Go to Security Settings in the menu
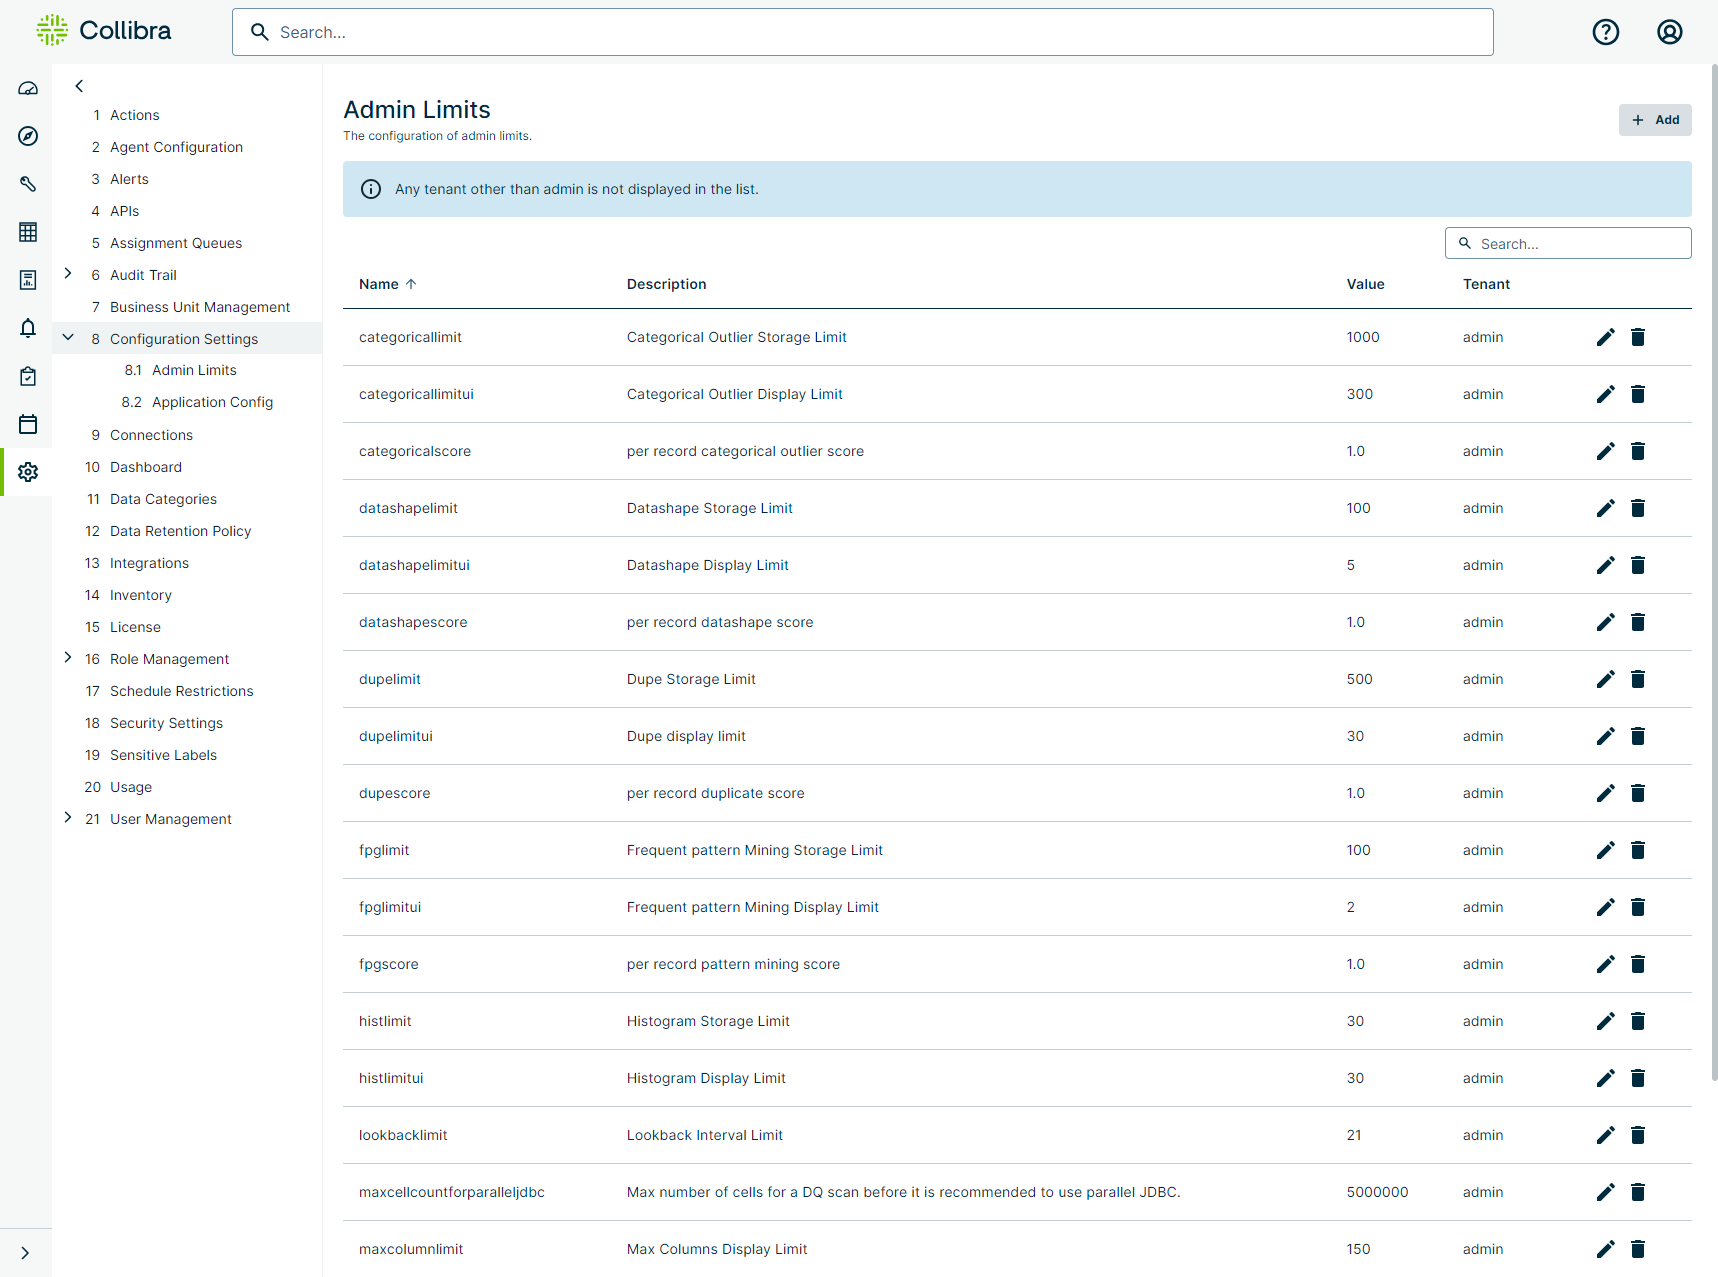This screenshot has width=1718, height=1277. [x=166, y=723]
